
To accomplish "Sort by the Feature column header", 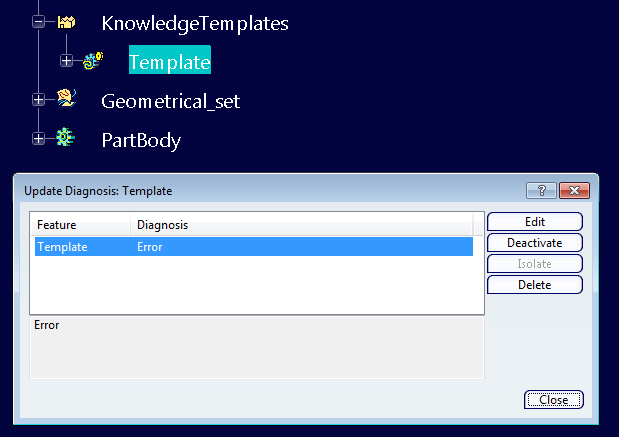I will coord(81,225).
